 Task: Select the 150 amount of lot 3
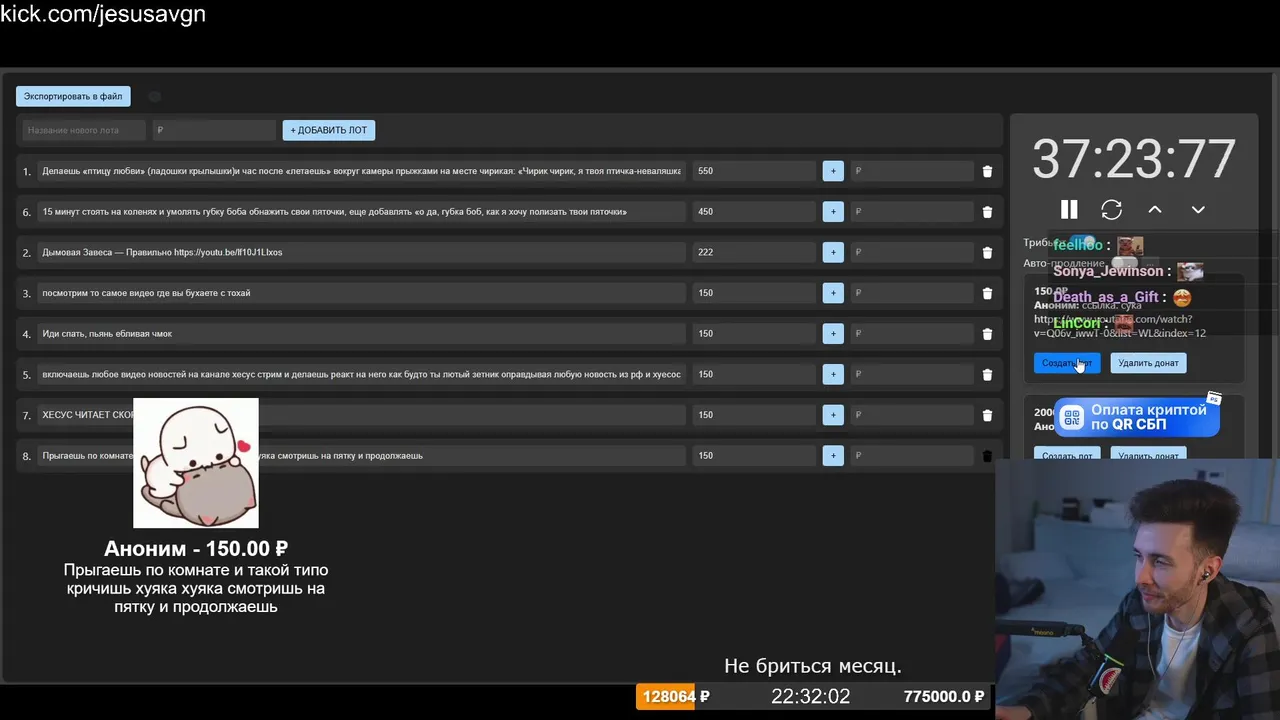754,293
